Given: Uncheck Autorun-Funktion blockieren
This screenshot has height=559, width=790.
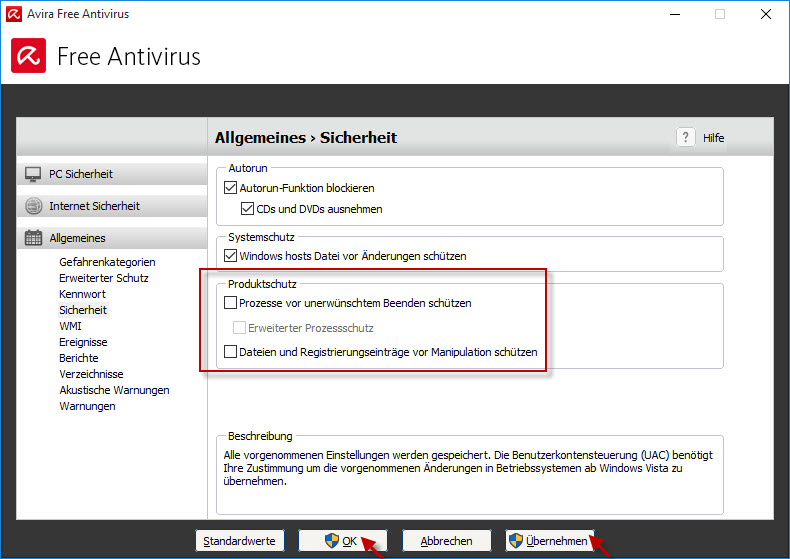Looking at the screenshot, I should [230, 188].
